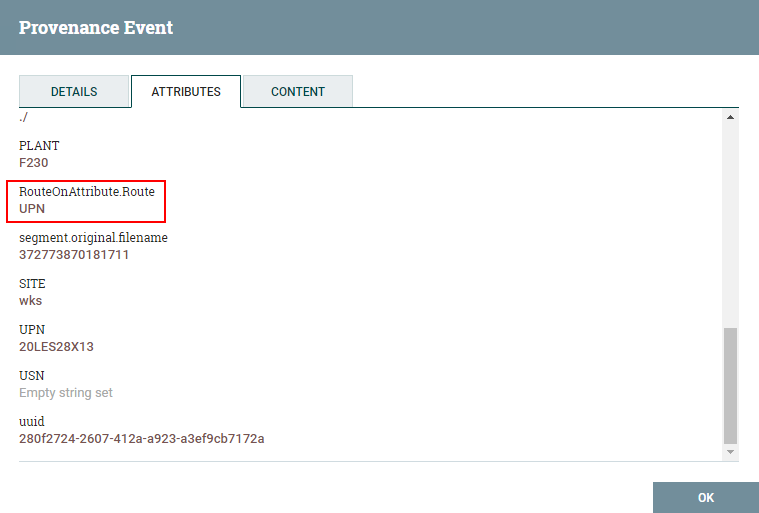Click the Provenance Event dialog title

point(96,28)
